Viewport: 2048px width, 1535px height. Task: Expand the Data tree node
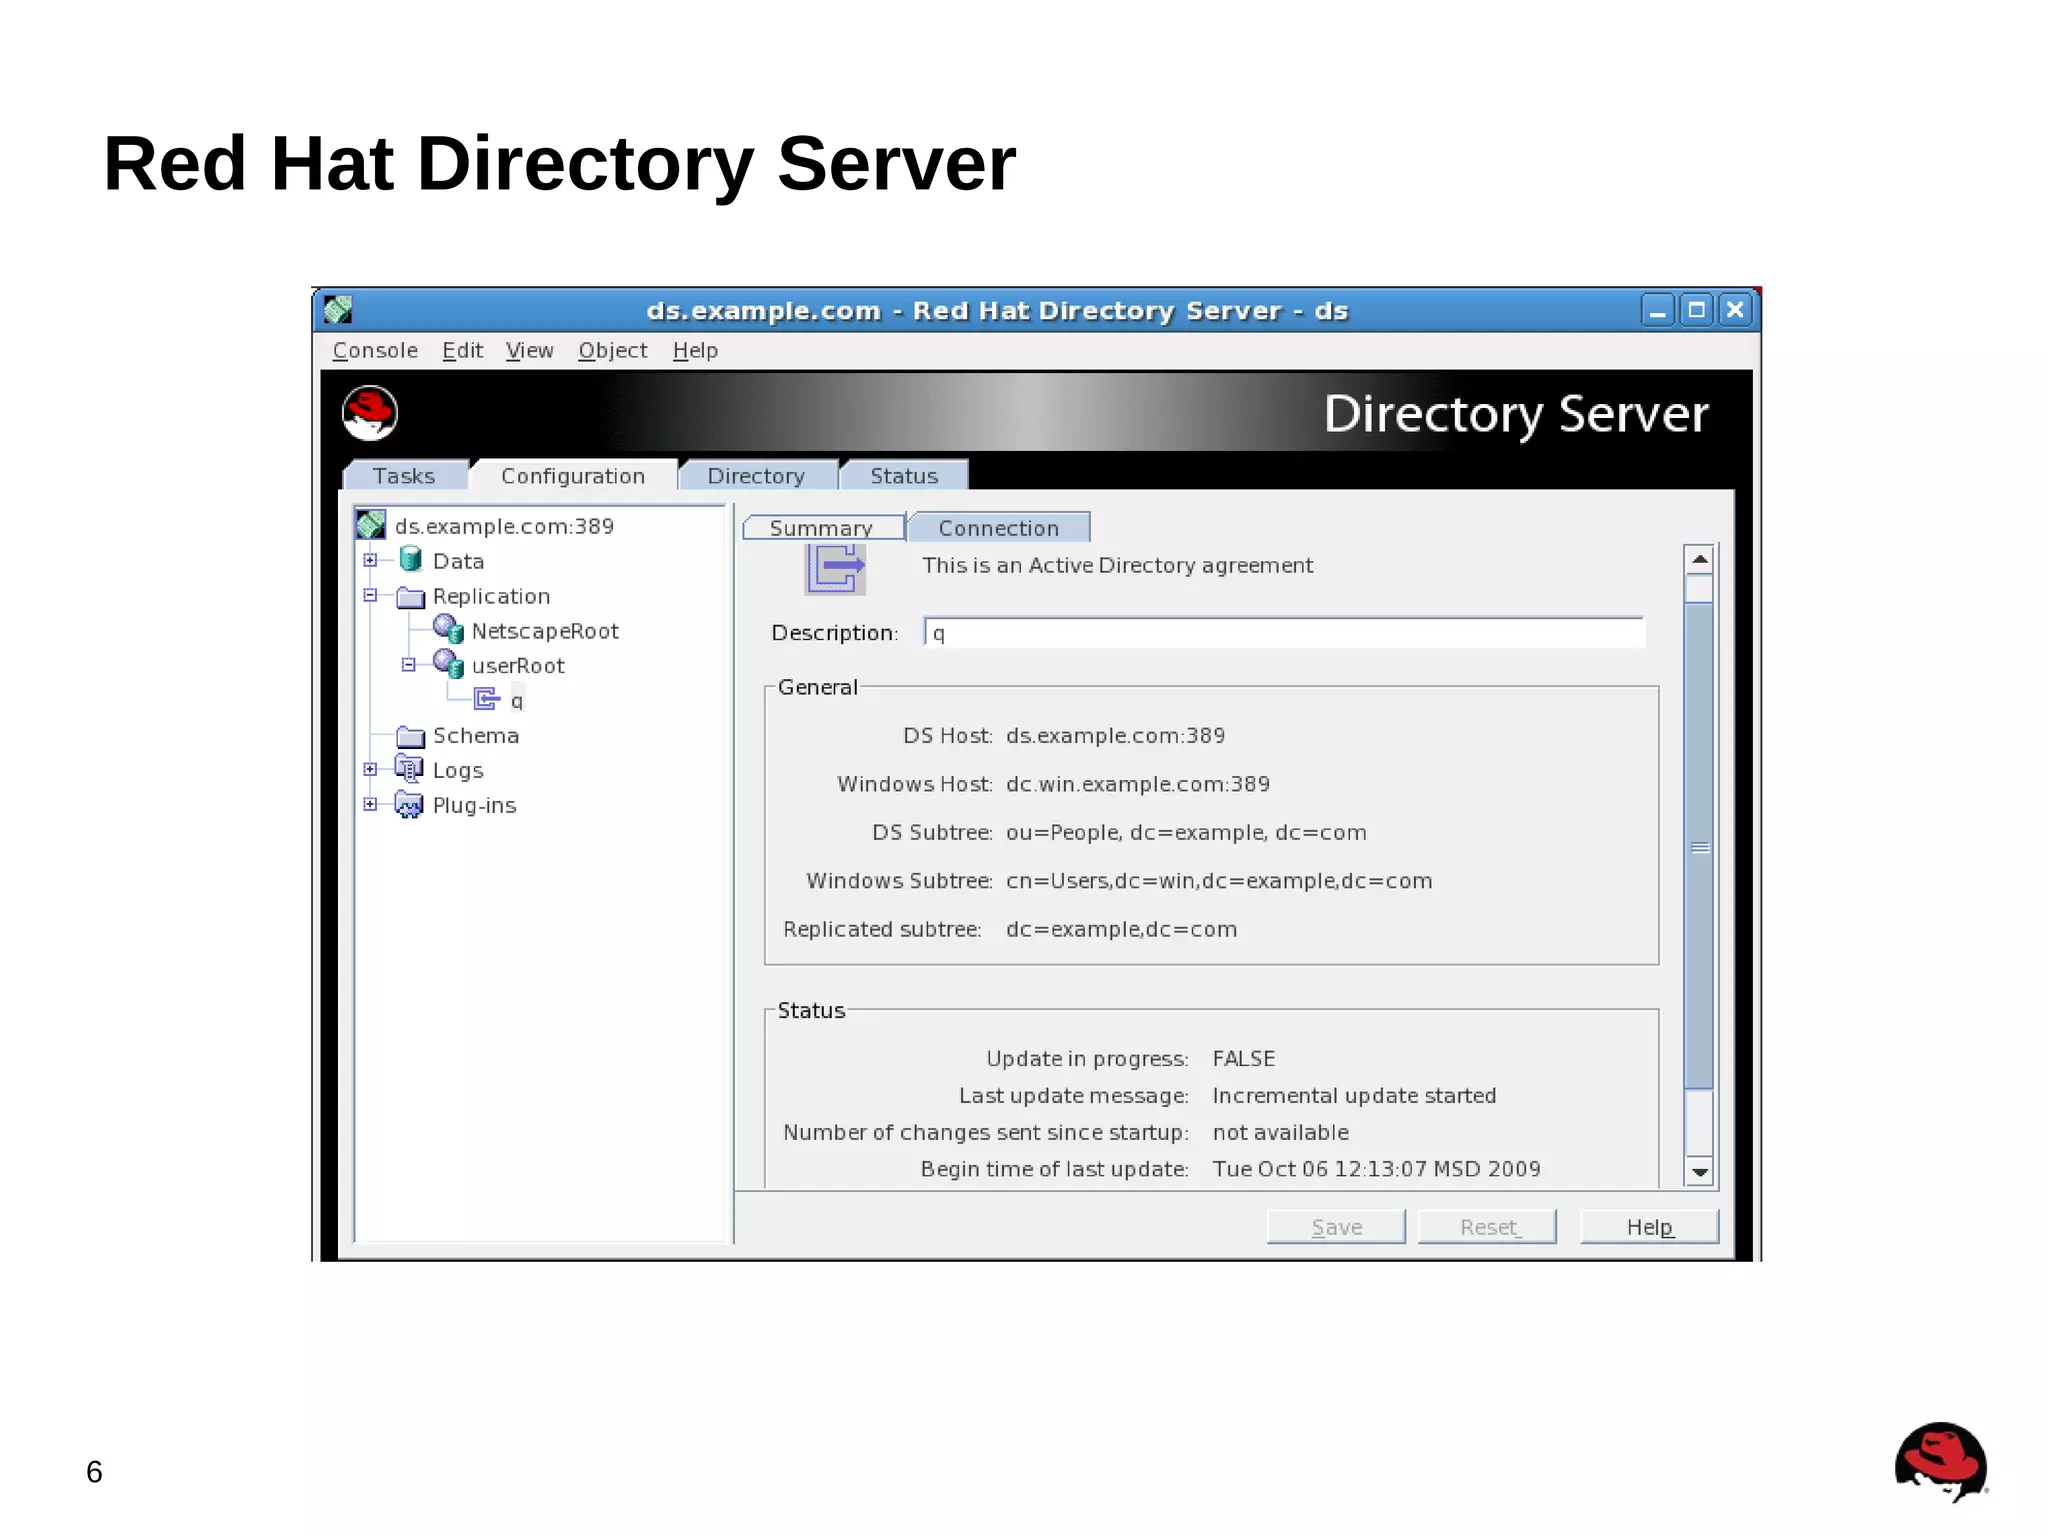370,560
